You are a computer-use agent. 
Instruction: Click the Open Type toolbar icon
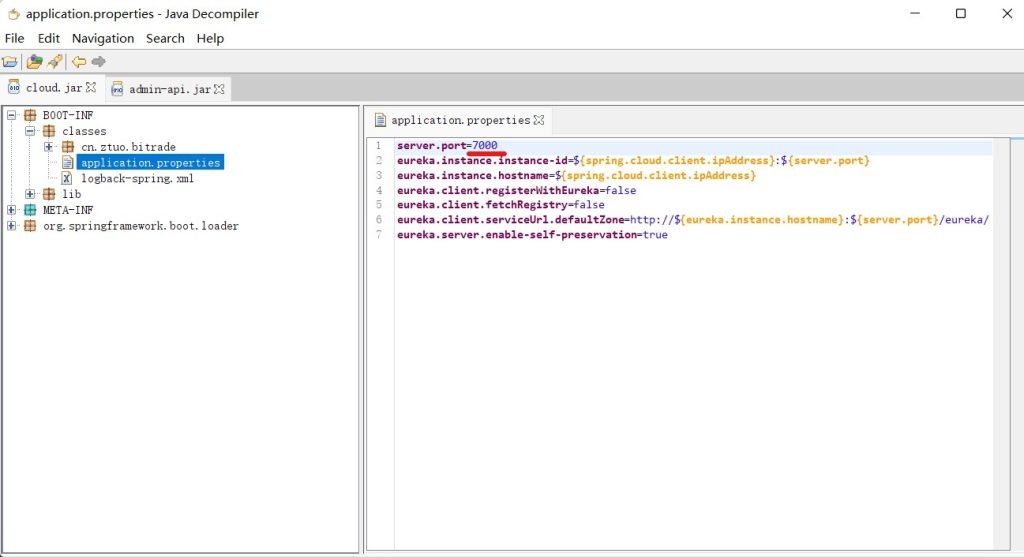point(34,62)
